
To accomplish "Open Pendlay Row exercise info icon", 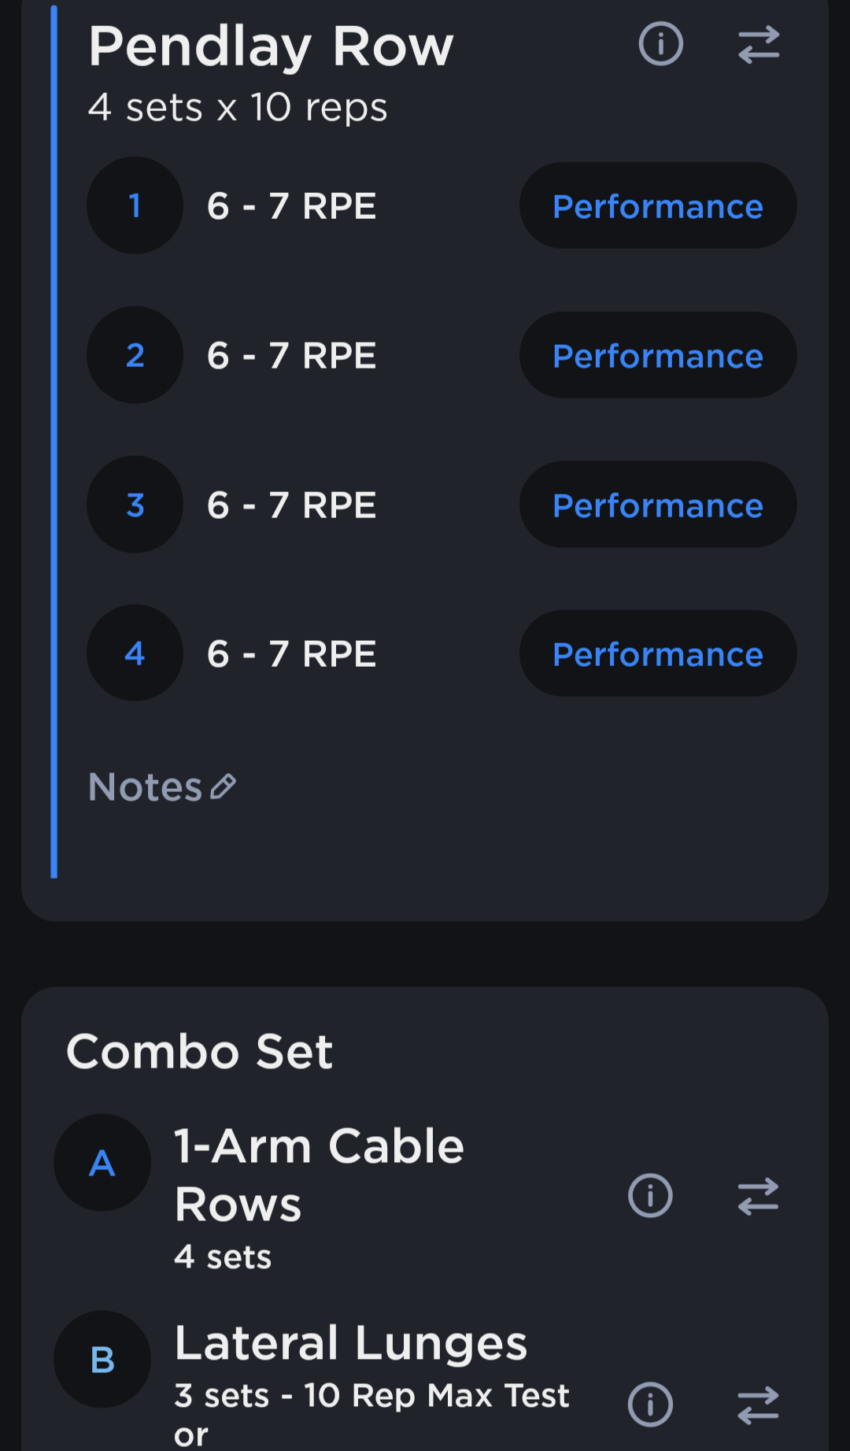I will pos(660,45).
